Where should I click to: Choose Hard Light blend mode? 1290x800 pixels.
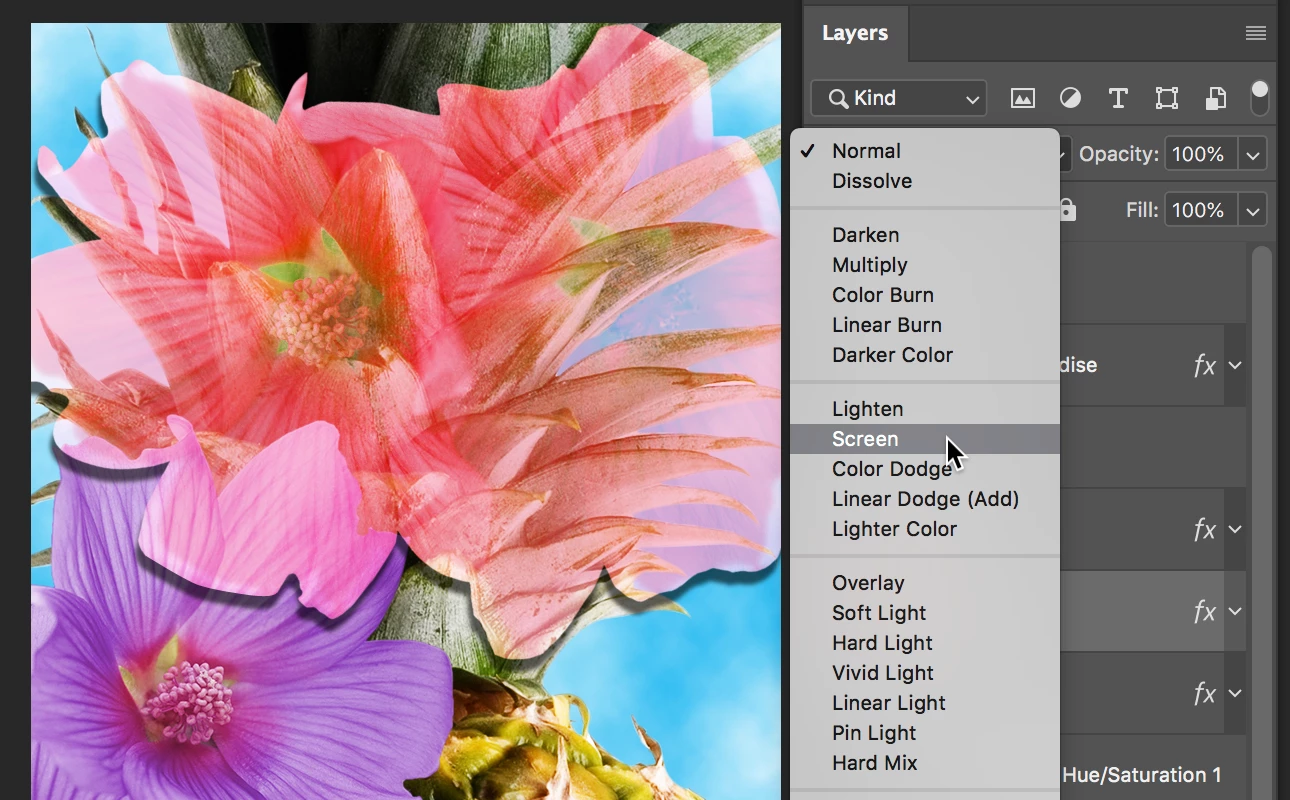click(925, 643)
